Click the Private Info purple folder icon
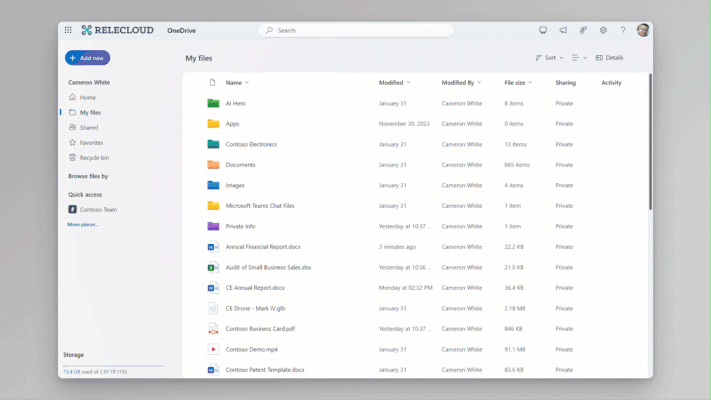 click(x=213, y=226)
